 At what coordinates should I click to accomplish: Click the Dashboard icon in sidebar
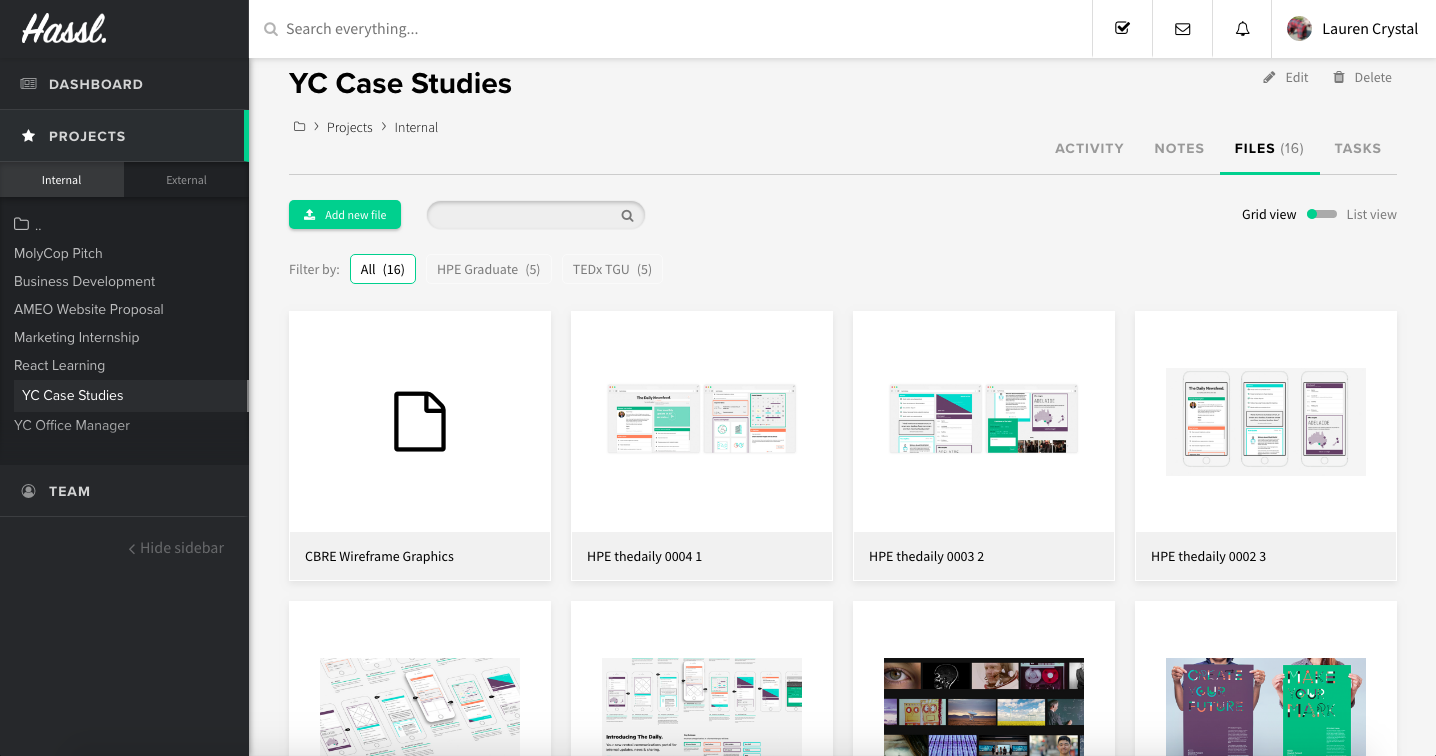click(29, 84)
